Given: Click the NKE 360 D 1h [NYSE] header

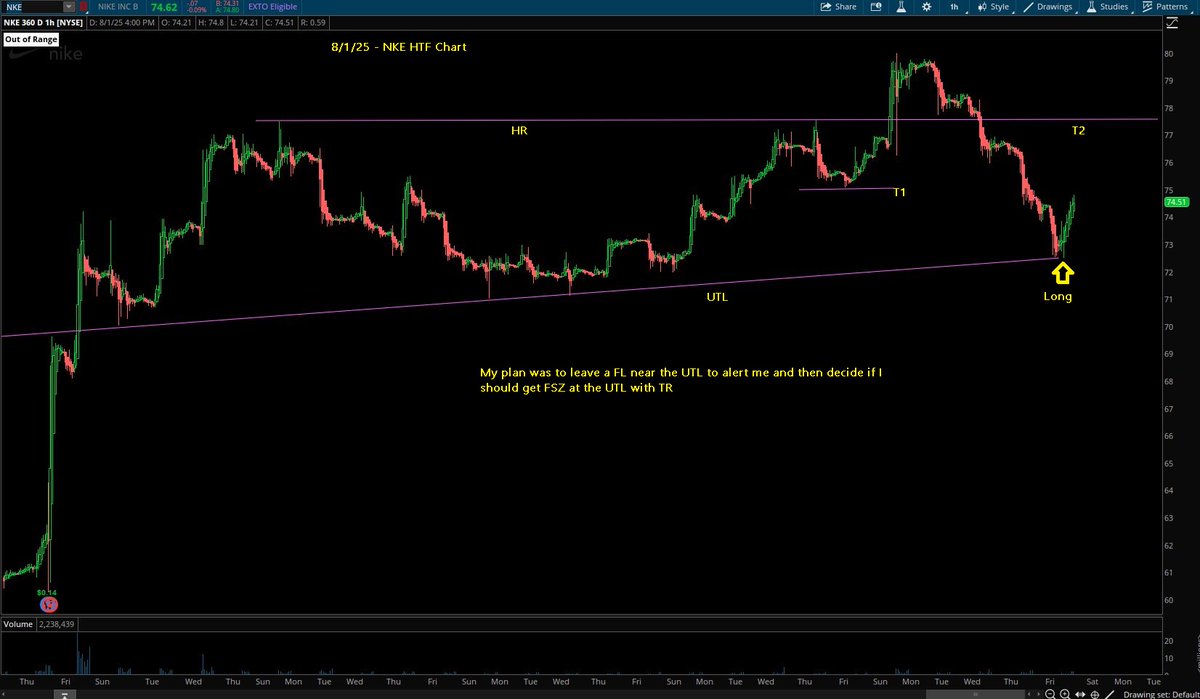Looking at the screenshot, I should pyautogui.click(x=42, y=21).
